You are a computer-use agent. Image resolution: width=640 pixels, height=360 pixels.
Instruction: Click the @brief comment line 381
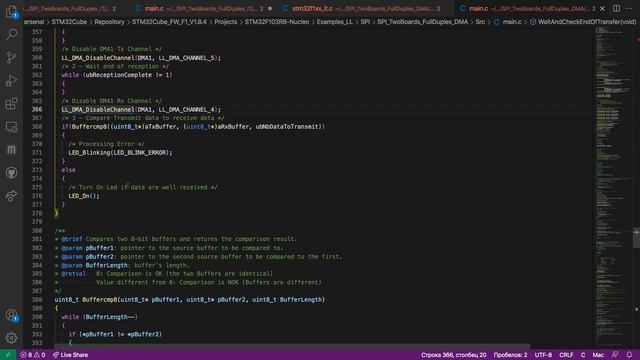coord(176,239)
